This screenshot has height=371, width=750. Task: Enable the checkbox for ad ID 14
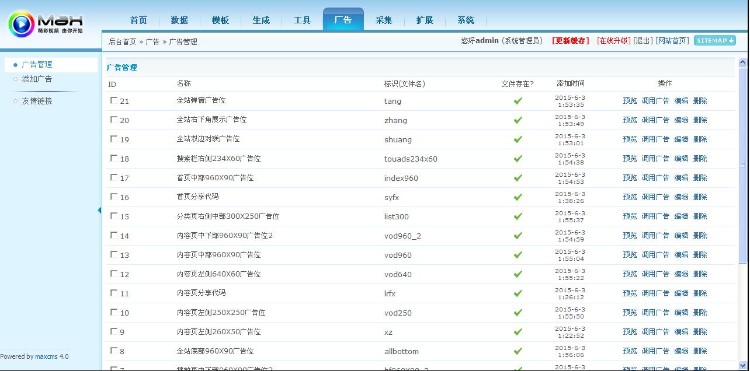pyautogui.click(x=113, y=235)
